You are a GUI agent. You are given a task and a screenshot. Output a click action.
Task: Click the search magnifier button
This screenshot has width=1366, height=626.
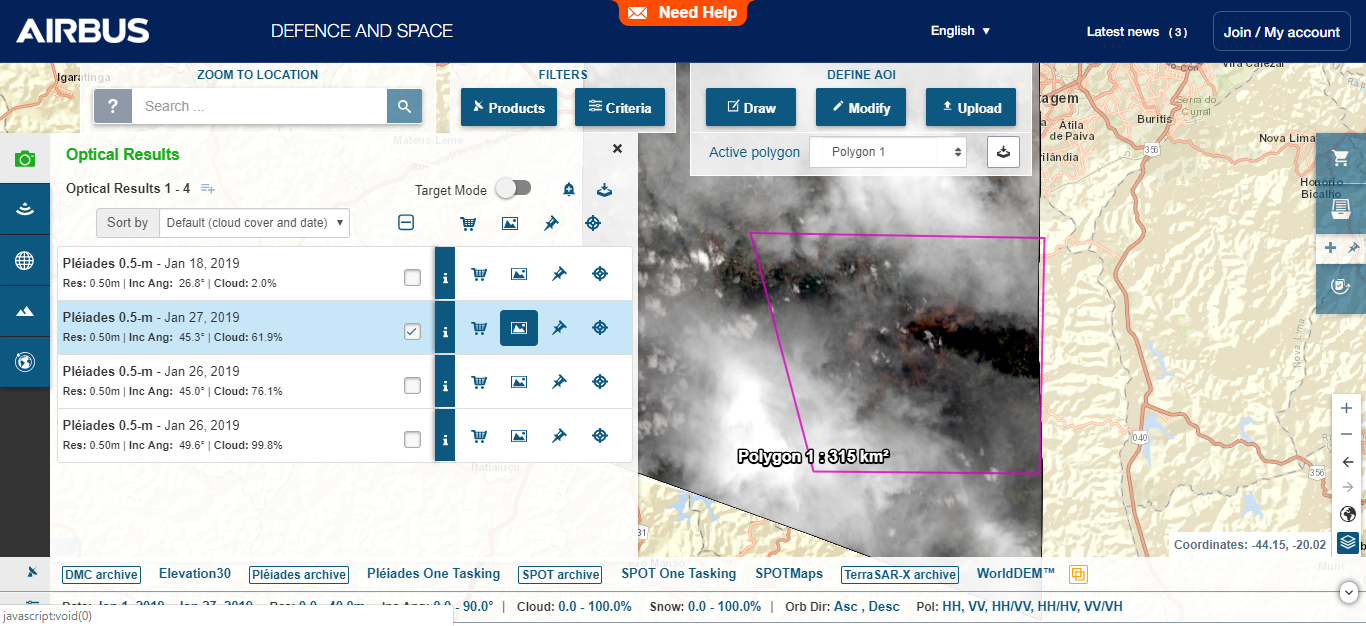tap(404, 106)
